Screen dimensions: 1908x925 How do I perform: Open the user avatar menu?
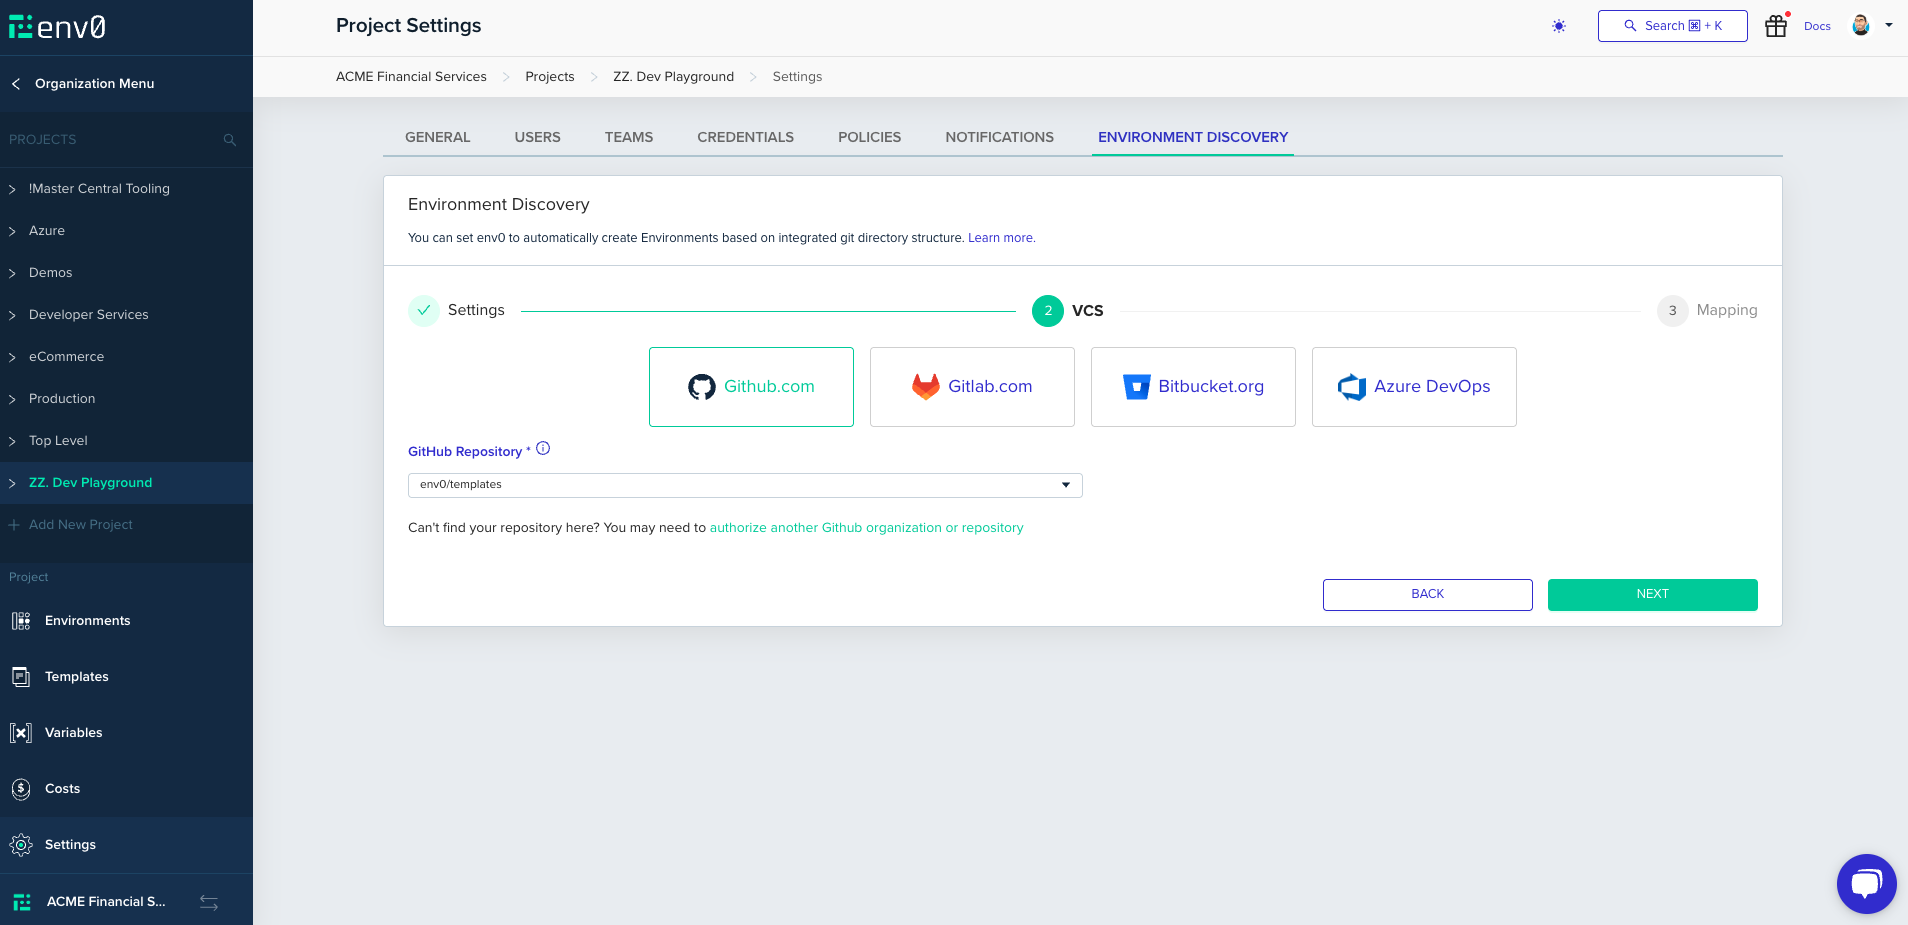coord(1861,26)
